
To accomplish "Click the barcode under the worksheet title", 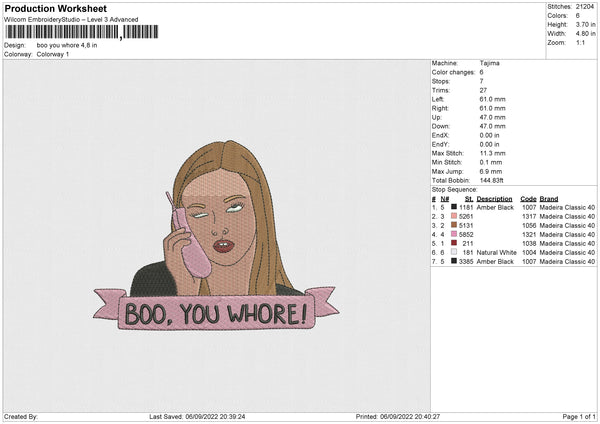I will [x=82, y=32].
